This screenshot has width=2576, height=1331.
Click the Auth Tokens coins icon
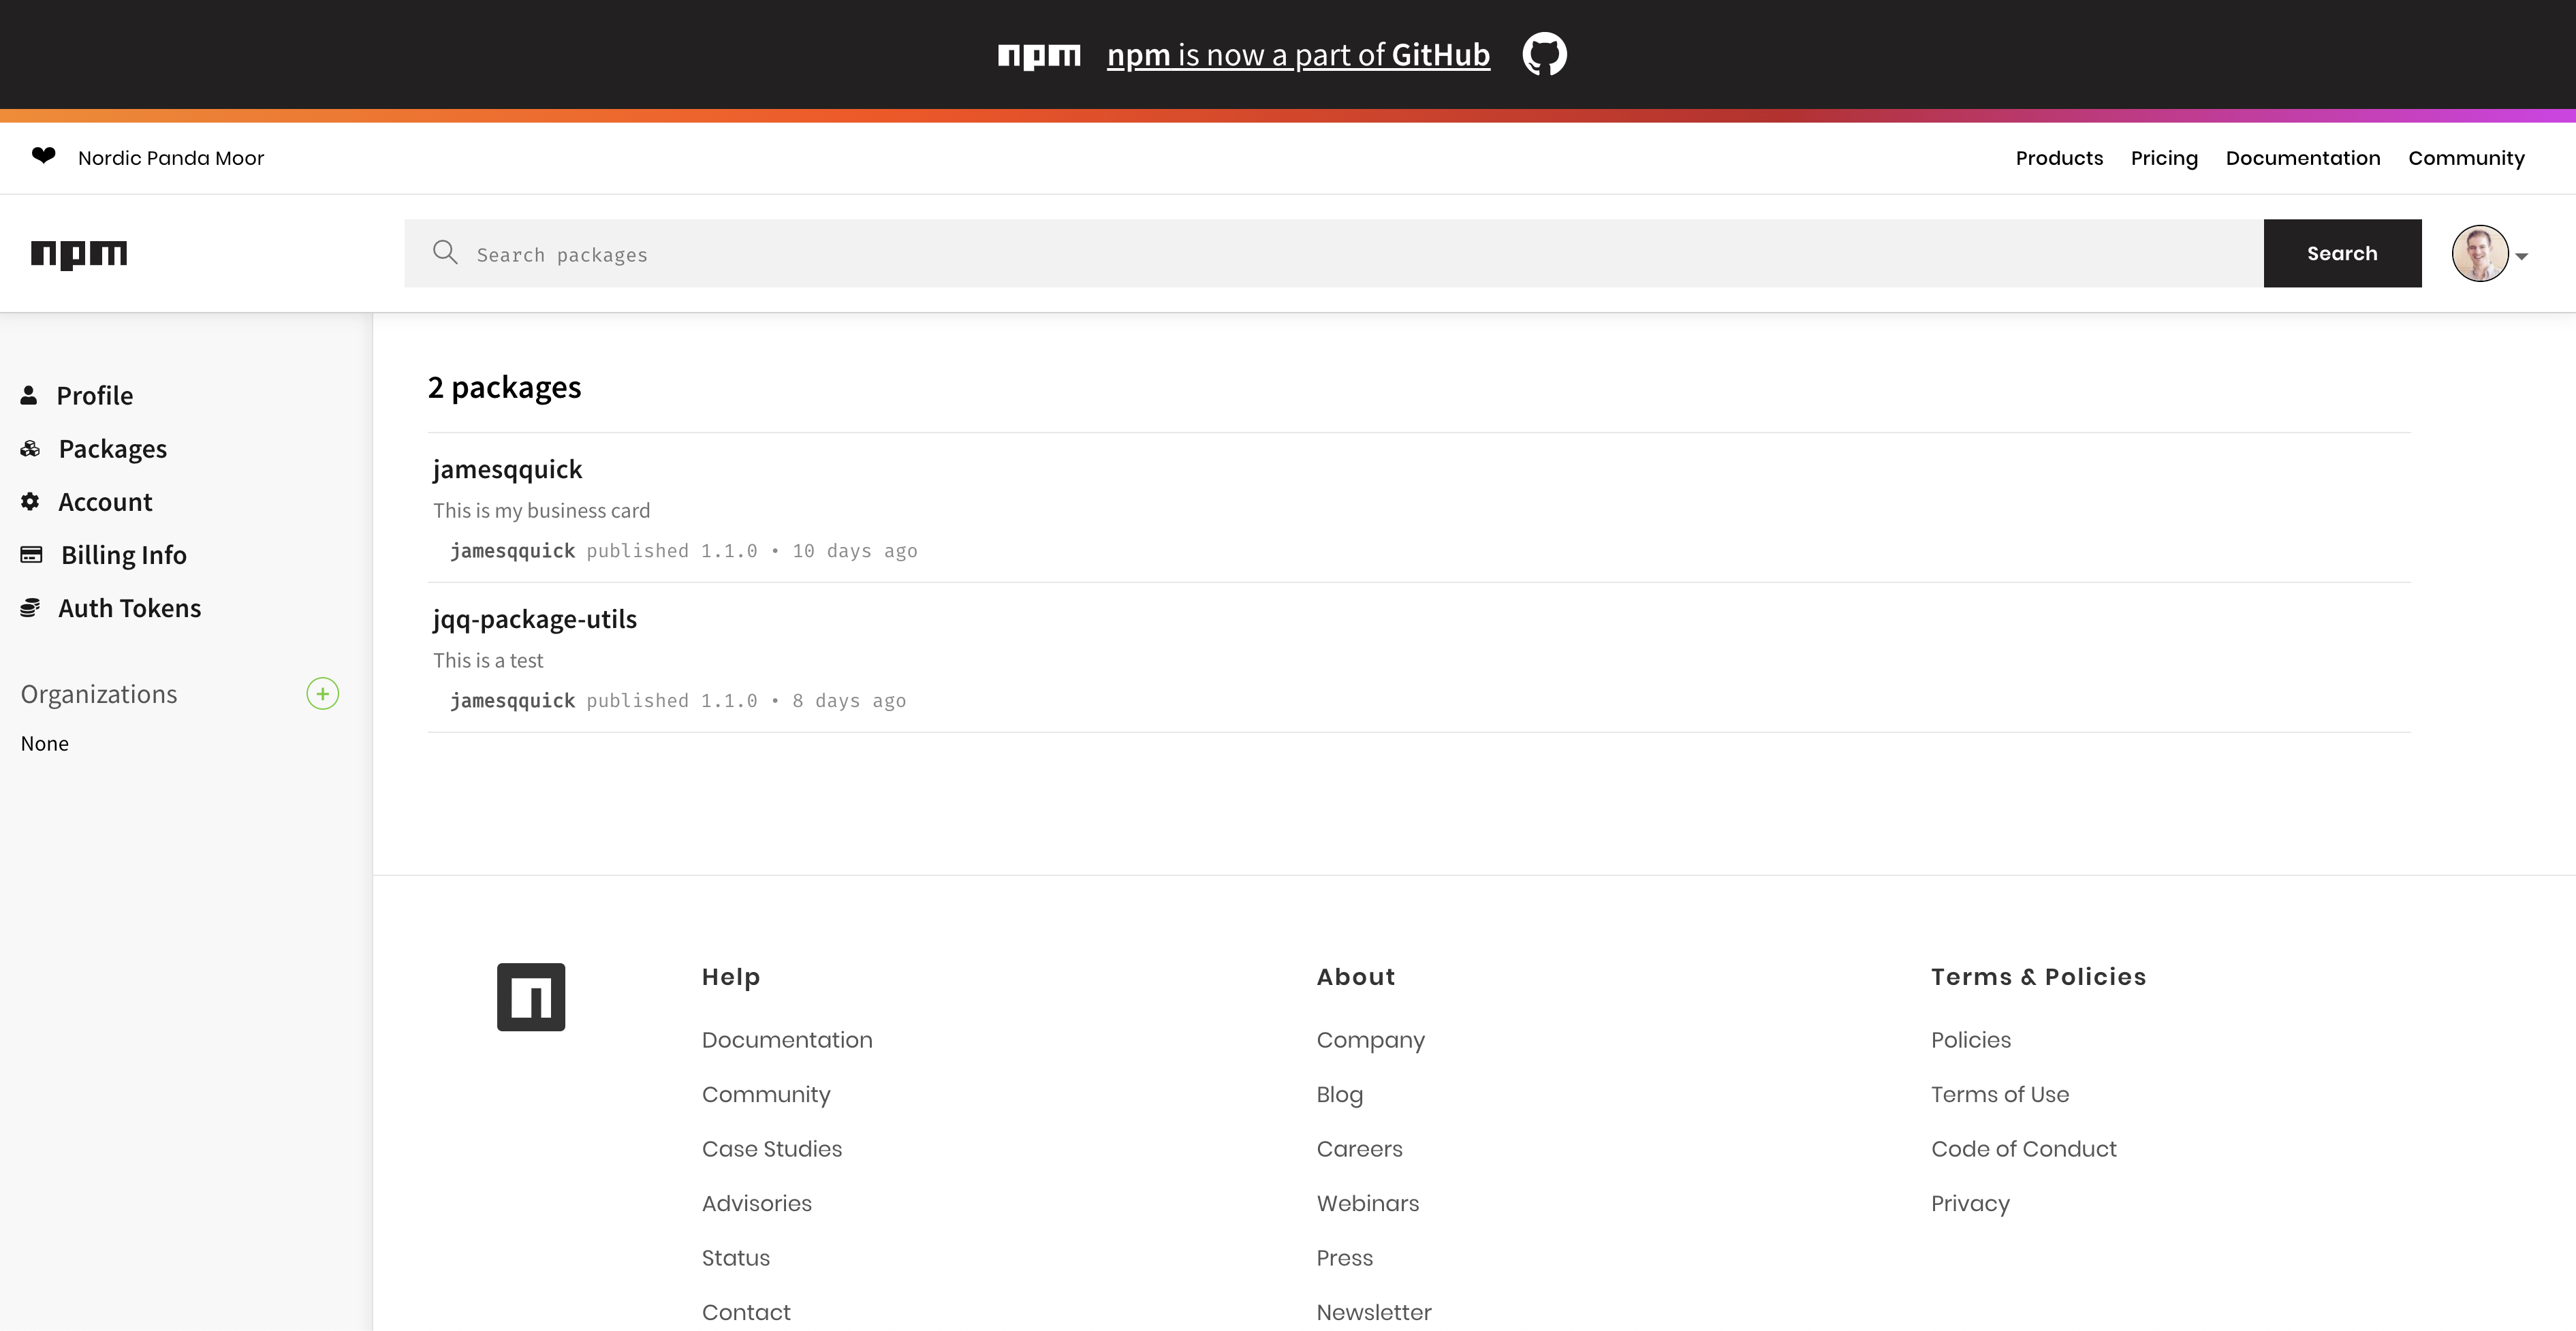[x=30, y=607]
